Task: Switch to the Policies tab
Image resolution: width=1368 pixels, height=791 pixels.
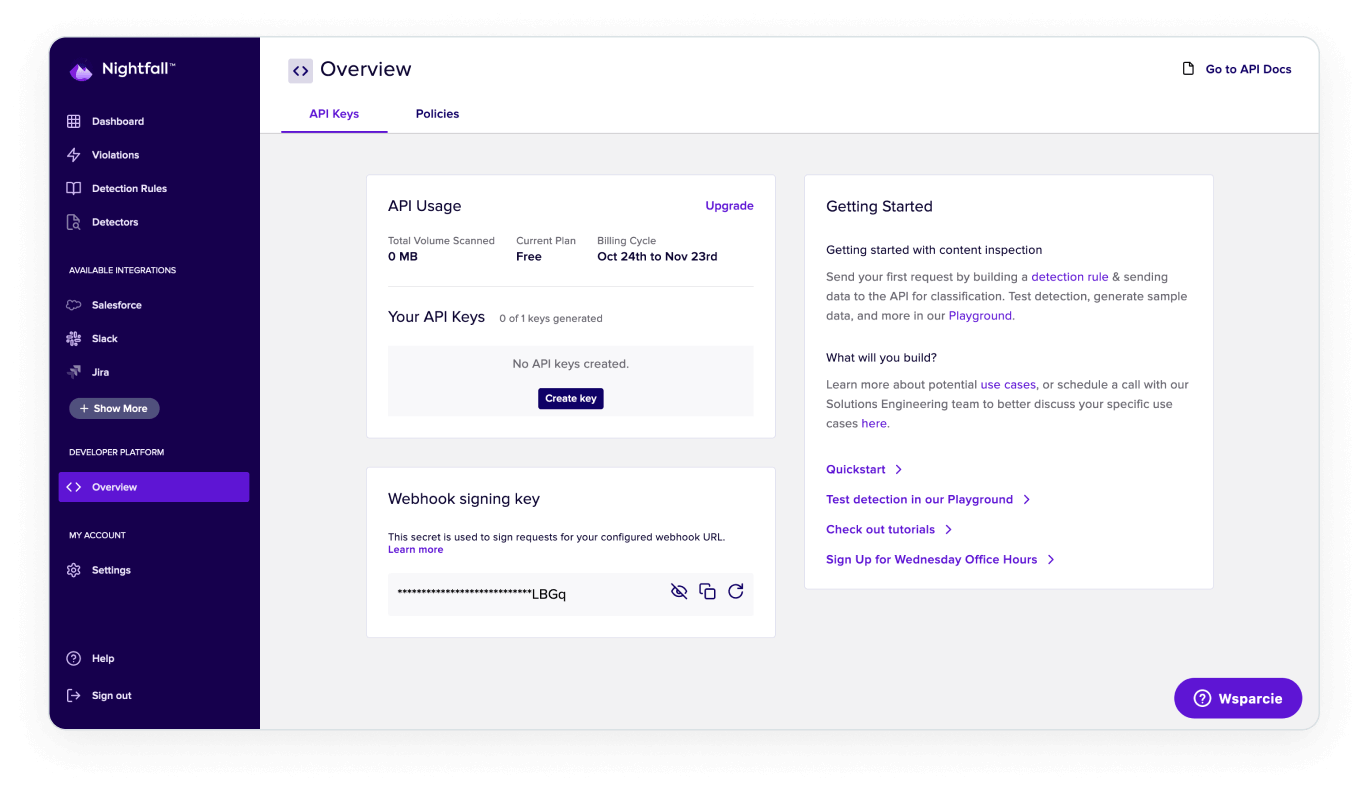Action: click(x=437, y=114)
